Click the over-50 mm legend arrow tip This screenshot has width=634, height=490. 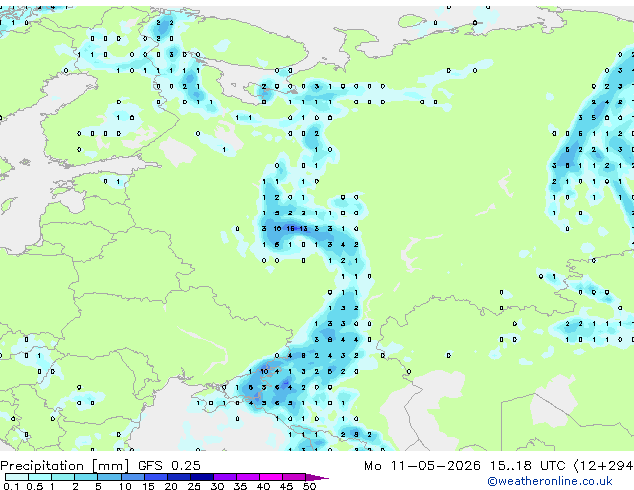tap(317, 477)
